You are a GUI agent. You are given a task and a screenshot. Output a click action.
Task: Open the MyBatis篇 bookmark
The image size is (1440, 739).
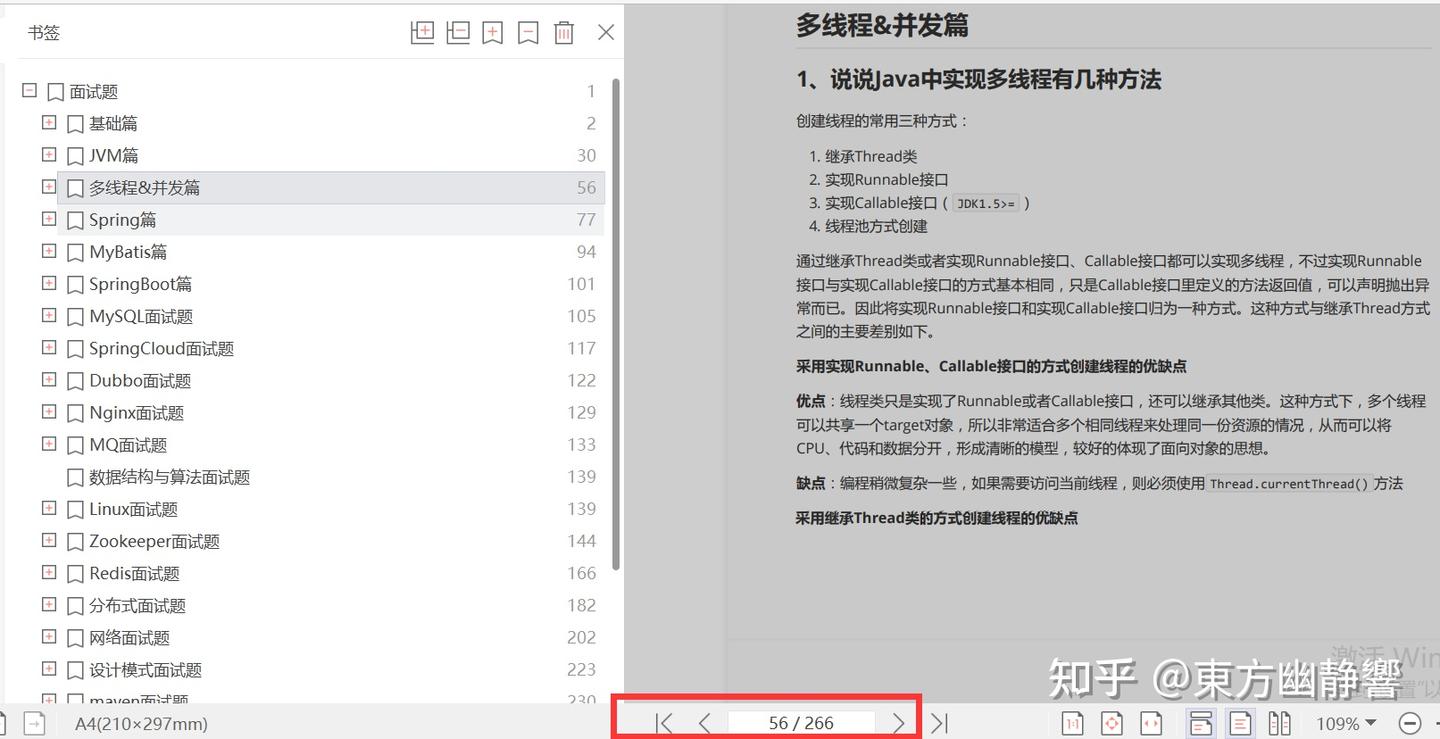coord(128,252)
